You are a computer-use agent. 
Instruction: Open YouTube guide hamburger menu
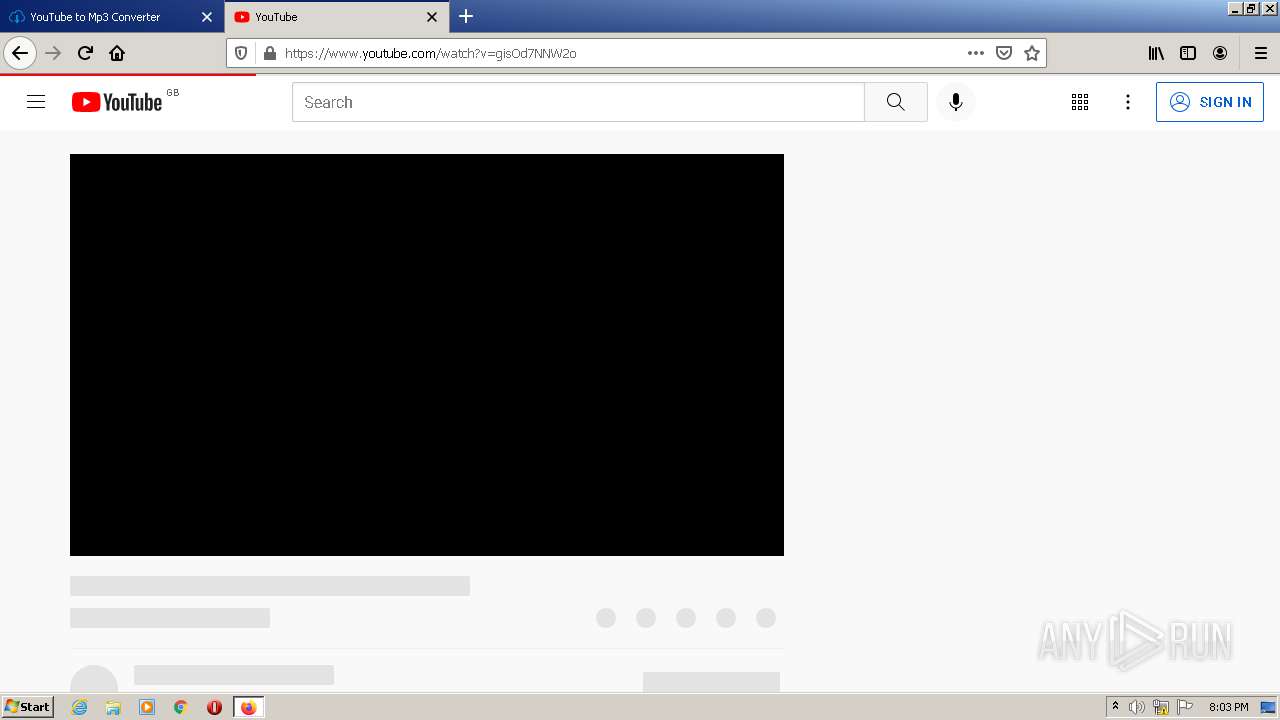click(36, 102)
